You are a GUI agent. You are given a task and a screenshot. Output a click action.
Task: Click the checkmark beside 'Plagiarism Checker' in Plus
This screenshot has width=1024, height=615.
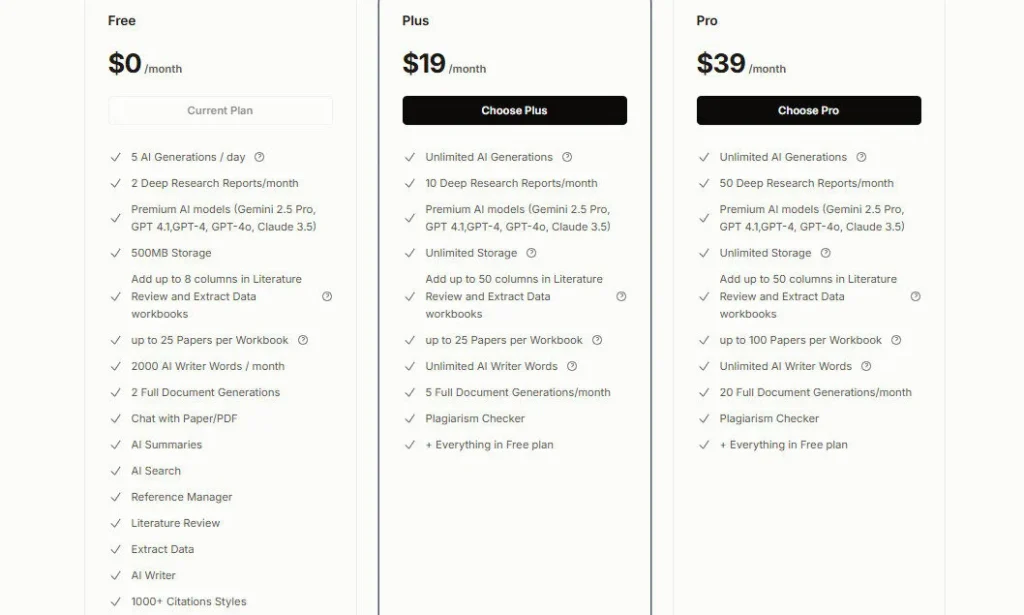[x=410, y=418]
